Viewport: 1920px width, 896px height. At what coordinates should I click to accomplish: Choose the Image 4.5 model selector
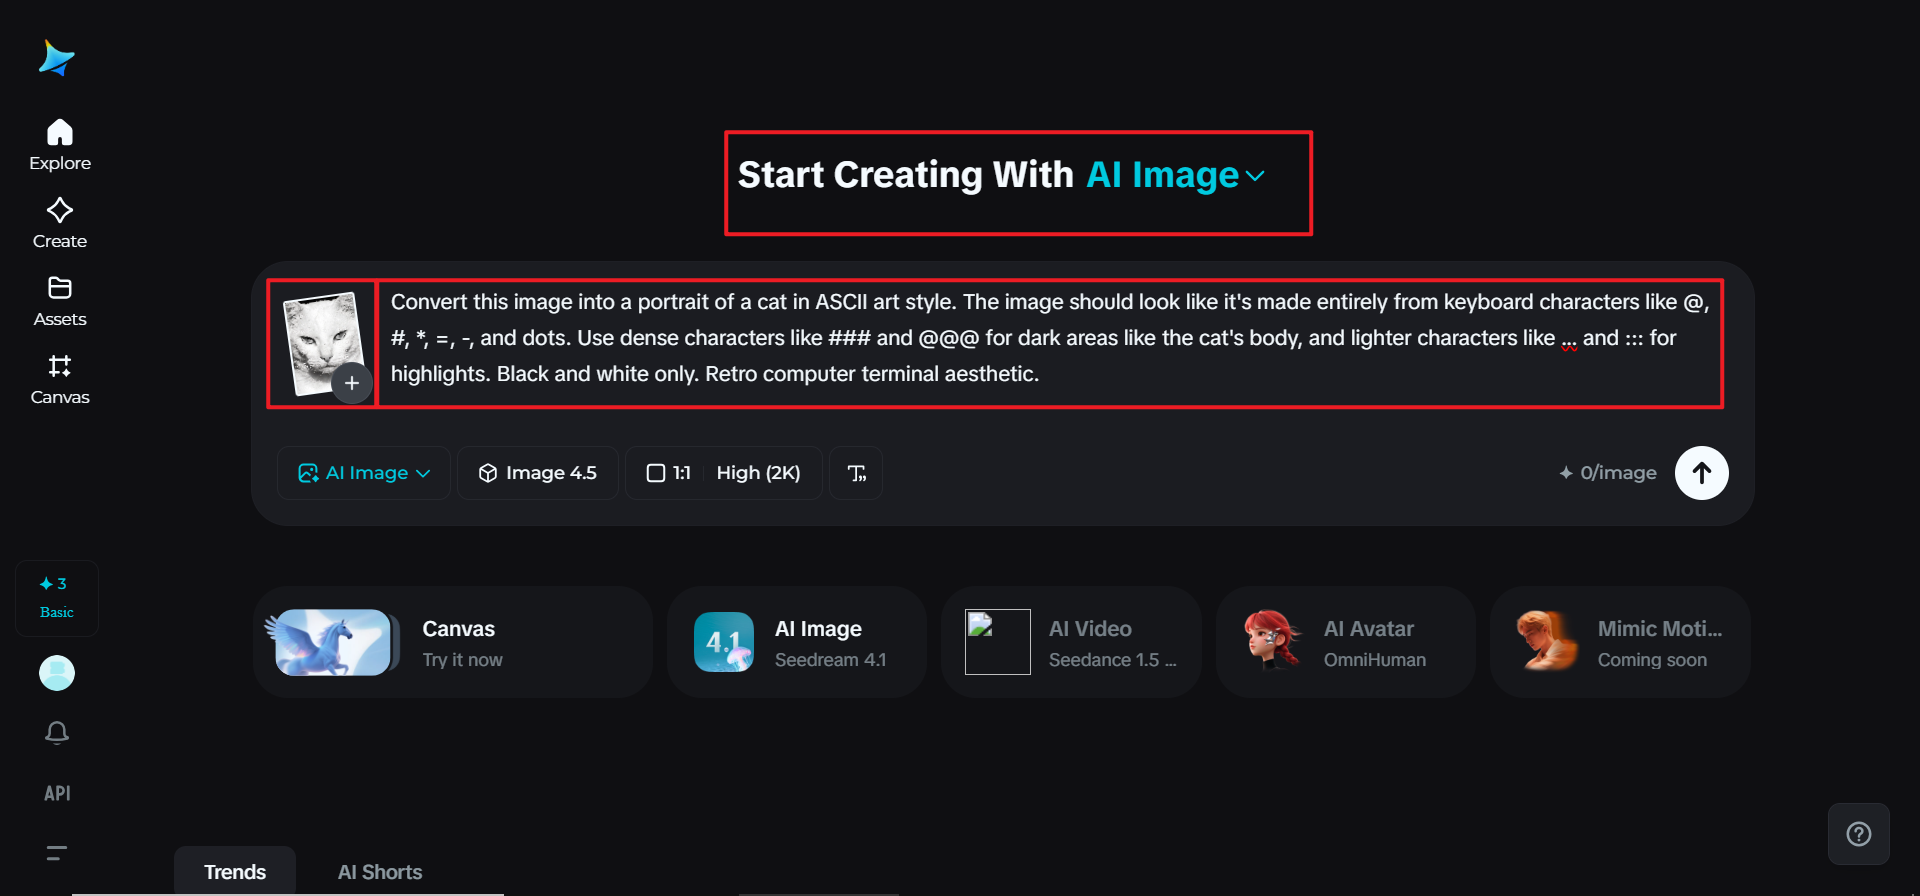538,473
